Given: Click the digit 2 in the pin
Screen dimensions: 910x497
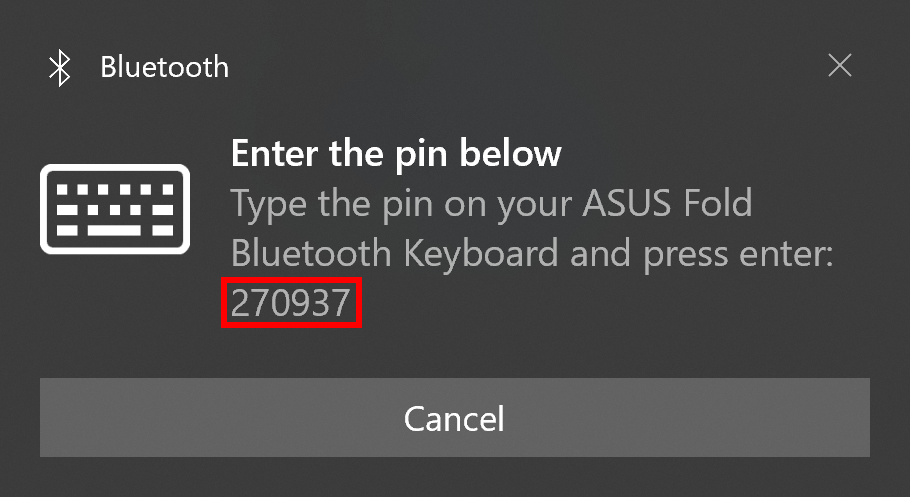Looking at the screenshot, I should tap(240, 302).
